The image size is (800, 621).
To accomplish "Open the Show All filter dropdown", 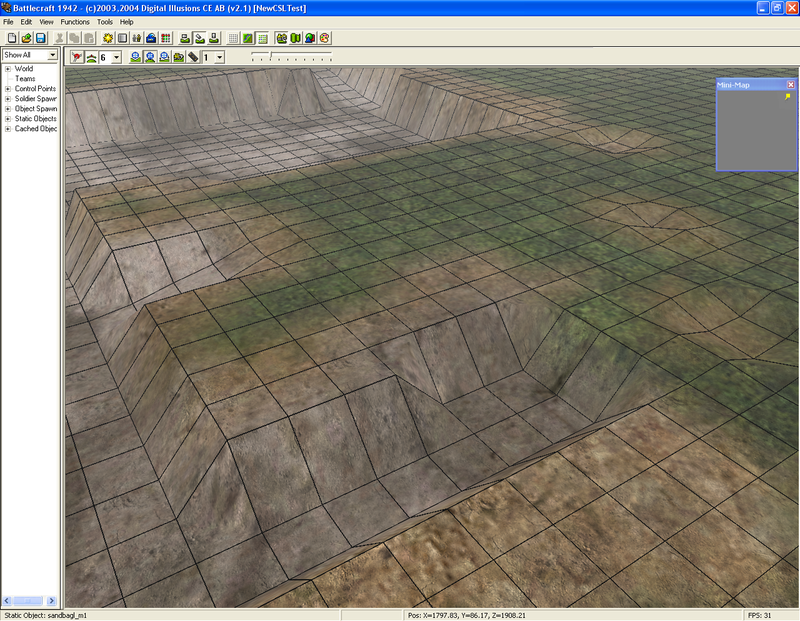I will (x=53, y=55).
